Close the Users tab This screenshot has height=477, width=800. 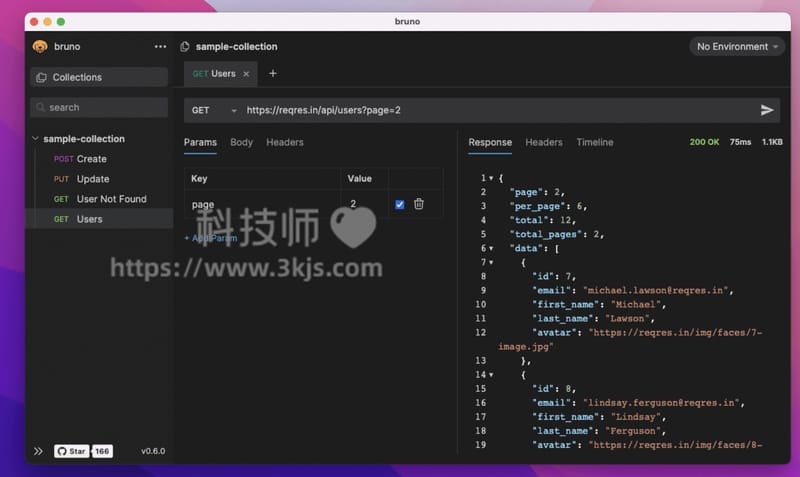coord(246,74)
